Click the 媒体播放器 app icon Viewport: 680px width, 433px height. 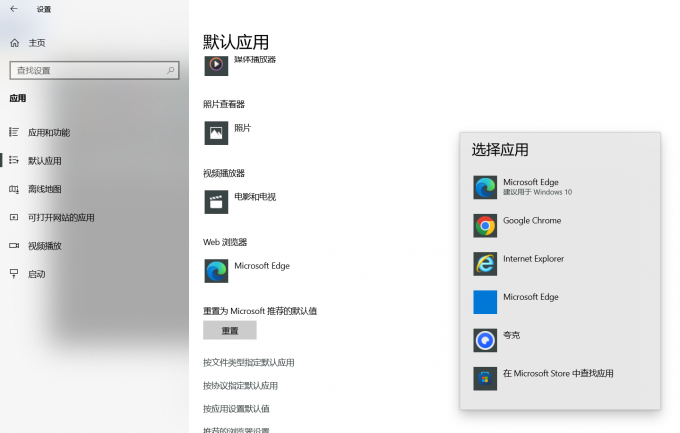(x=216, y=65)
